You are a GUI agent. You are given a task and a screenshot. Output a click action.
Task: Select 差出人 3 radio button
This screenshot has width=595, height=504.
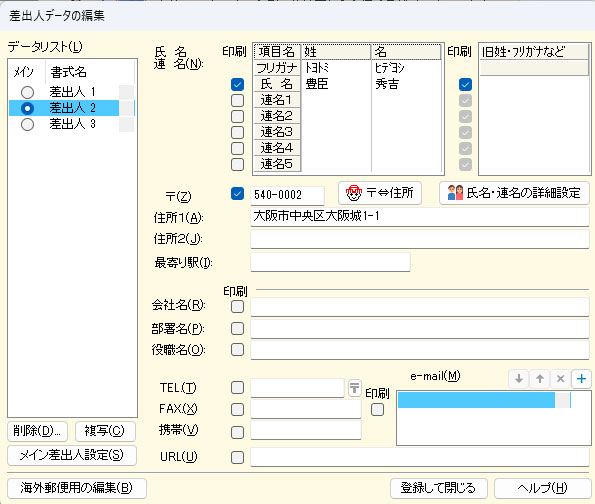click(27, 124)
